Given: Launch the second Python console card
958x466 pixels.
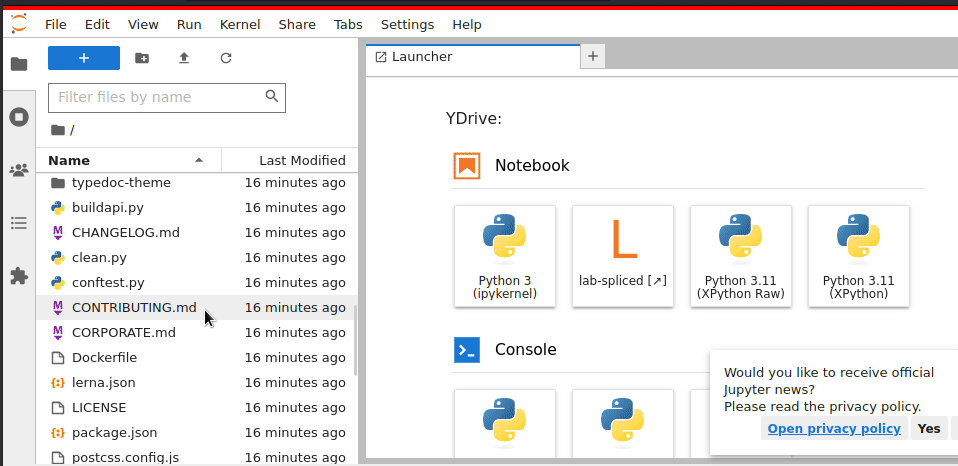Looking at the screenshot, I should coord(623,424).
